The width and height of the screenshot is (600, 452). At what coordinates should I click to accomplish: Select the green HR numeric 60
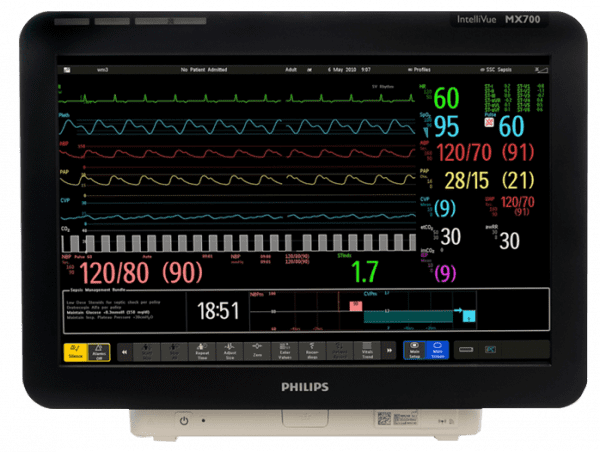(x=446, y=98)
